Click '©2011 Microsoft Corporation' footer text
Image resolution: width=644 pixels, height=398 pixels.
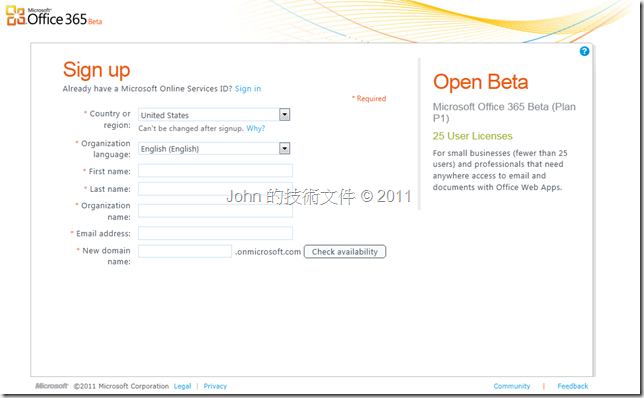(121, 386)
